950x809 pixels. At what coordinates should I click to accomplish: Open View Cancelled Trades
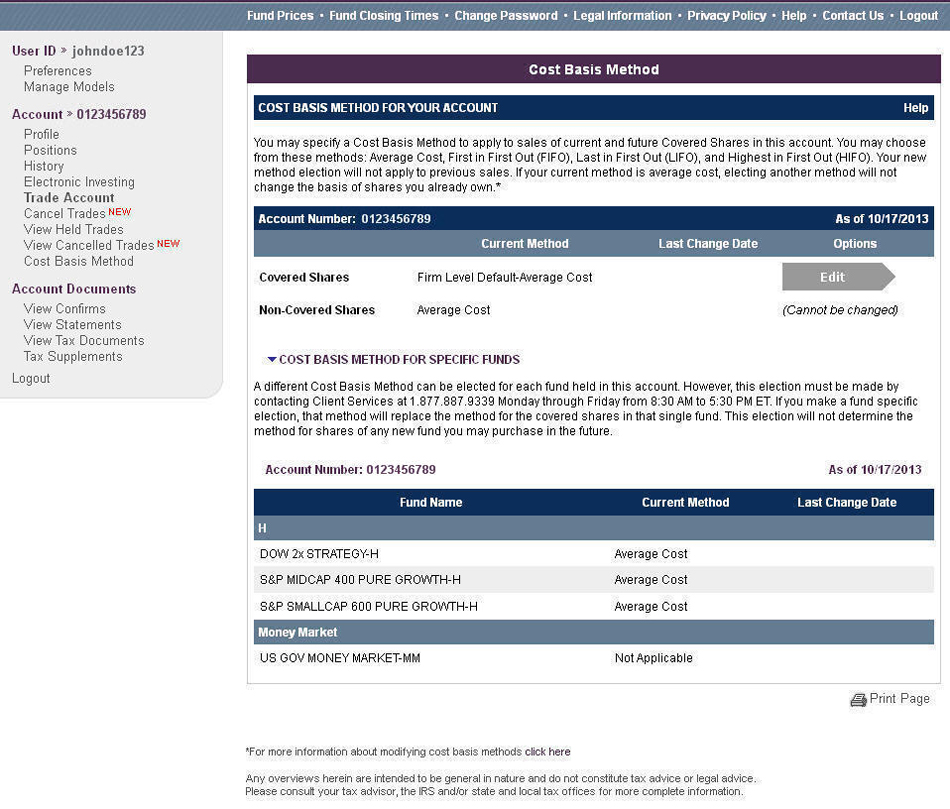[89, 245]
